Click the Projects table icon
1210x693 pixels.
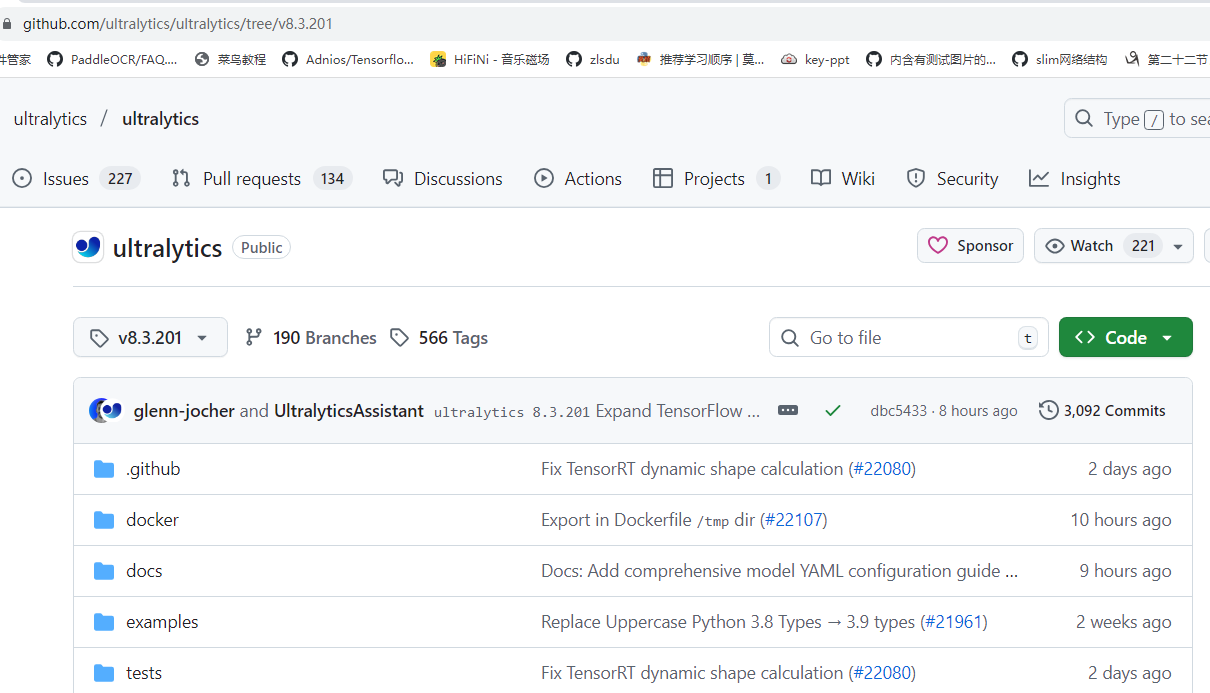click(663, 178)
